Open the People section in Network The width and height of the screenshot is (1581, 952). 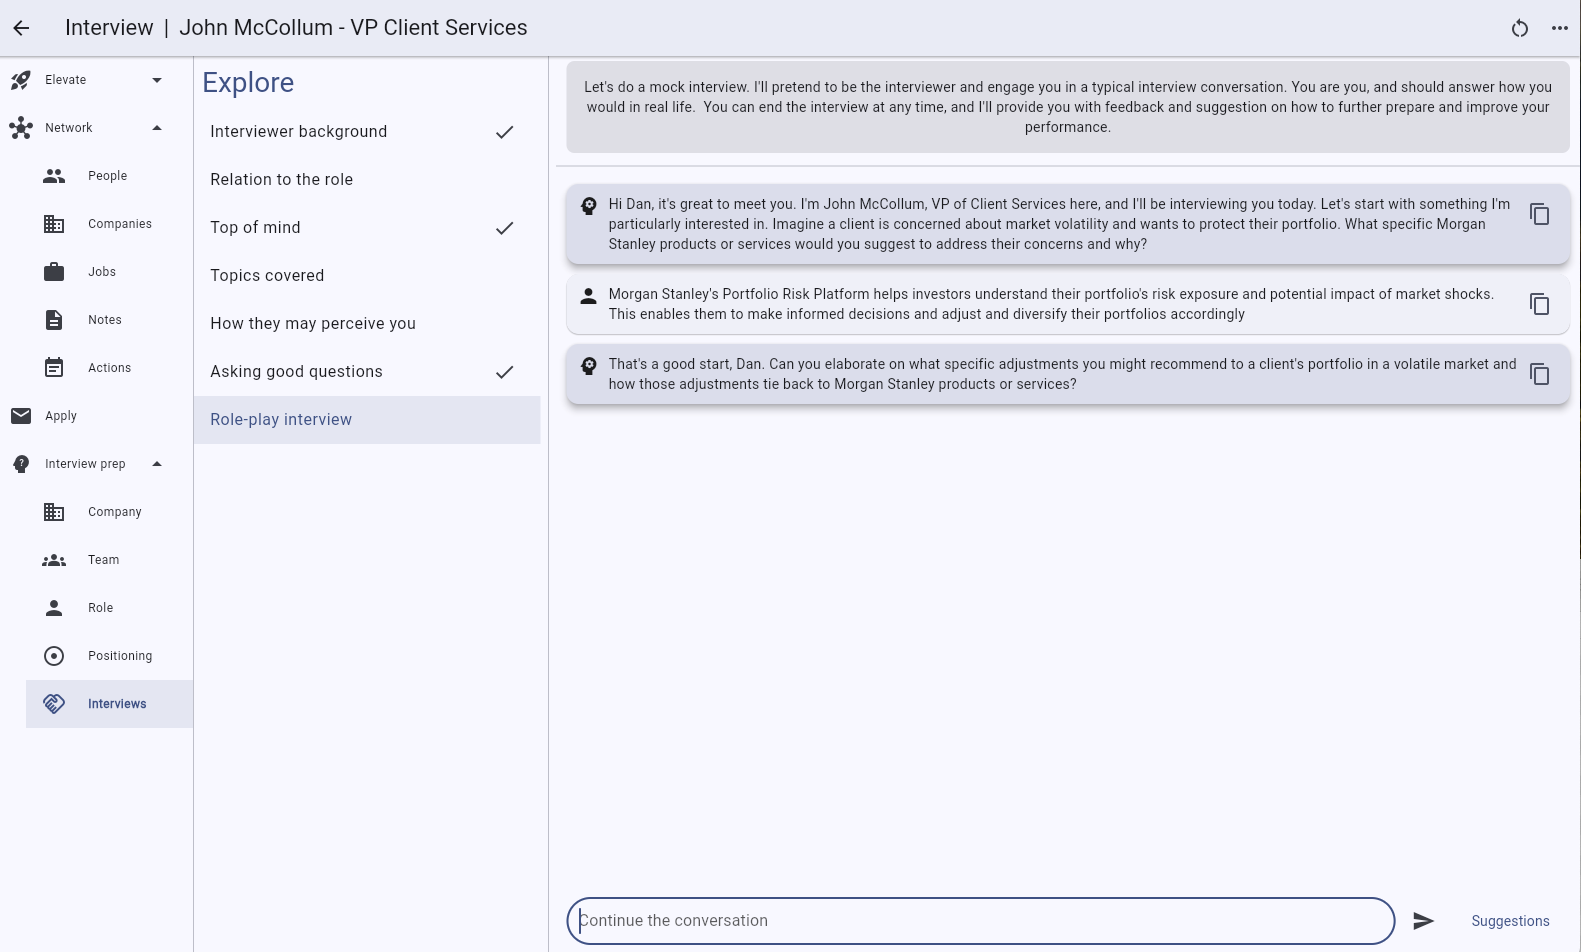click(107, 176)
